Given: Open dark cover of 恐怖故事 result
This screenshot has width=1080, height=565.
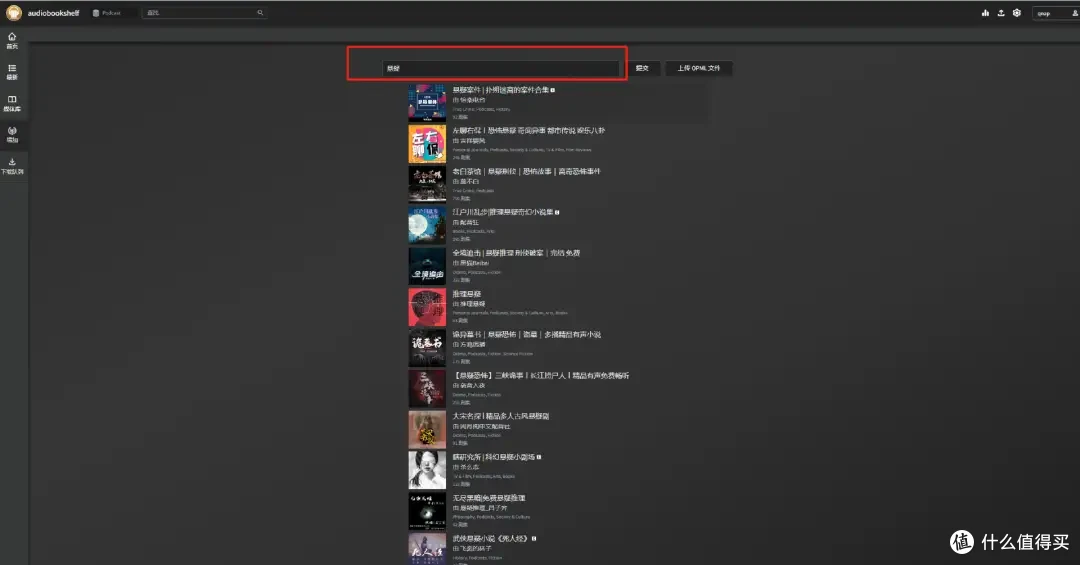Looking at the screenshot, I should [x=427, y=184].
